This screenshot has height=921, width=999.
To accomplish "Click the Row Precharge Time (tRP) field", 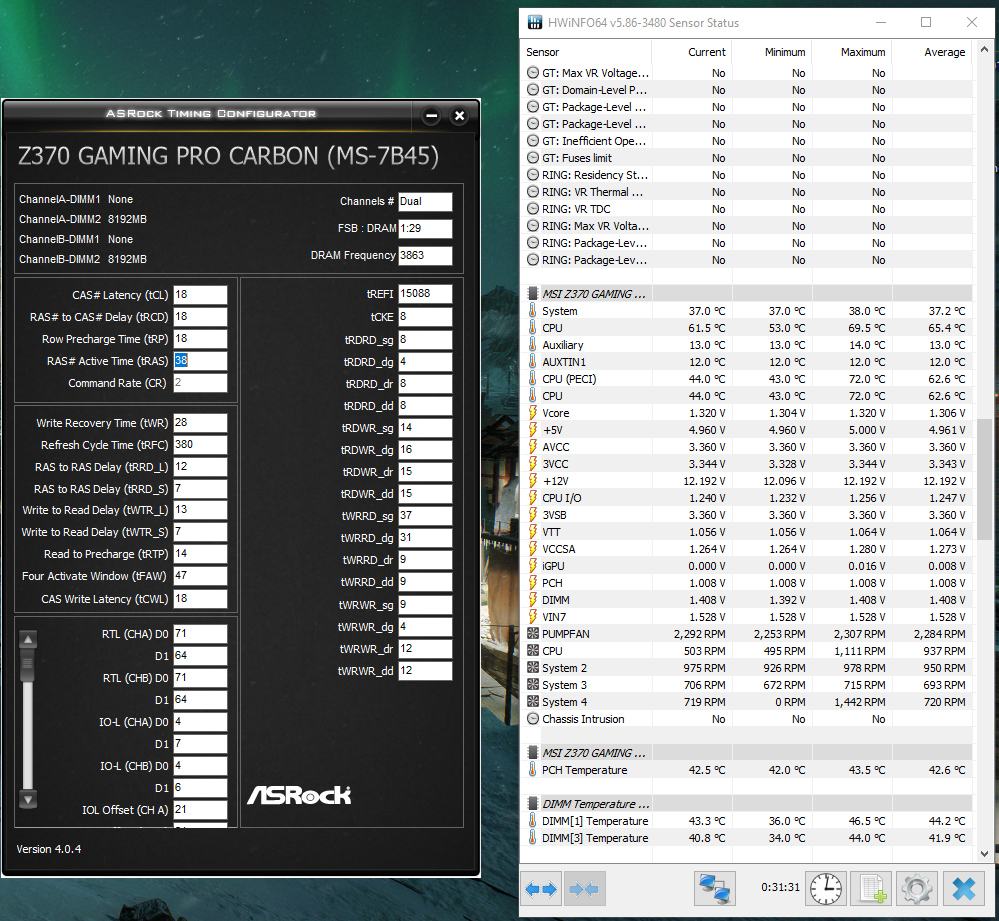I will [200, 339].
